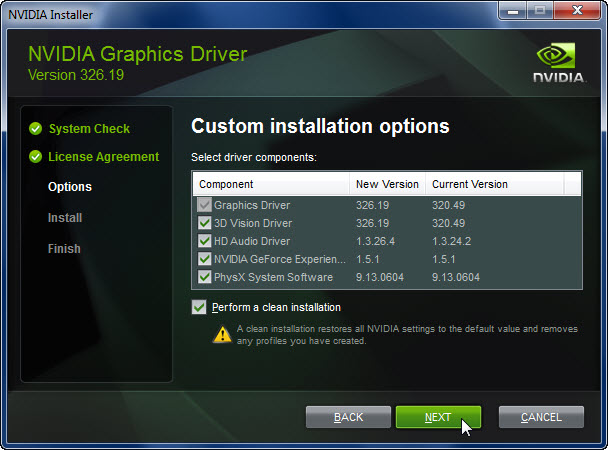Sort by the Component column header
Viewport: 608px width, 450px height.
coord(271,184)
